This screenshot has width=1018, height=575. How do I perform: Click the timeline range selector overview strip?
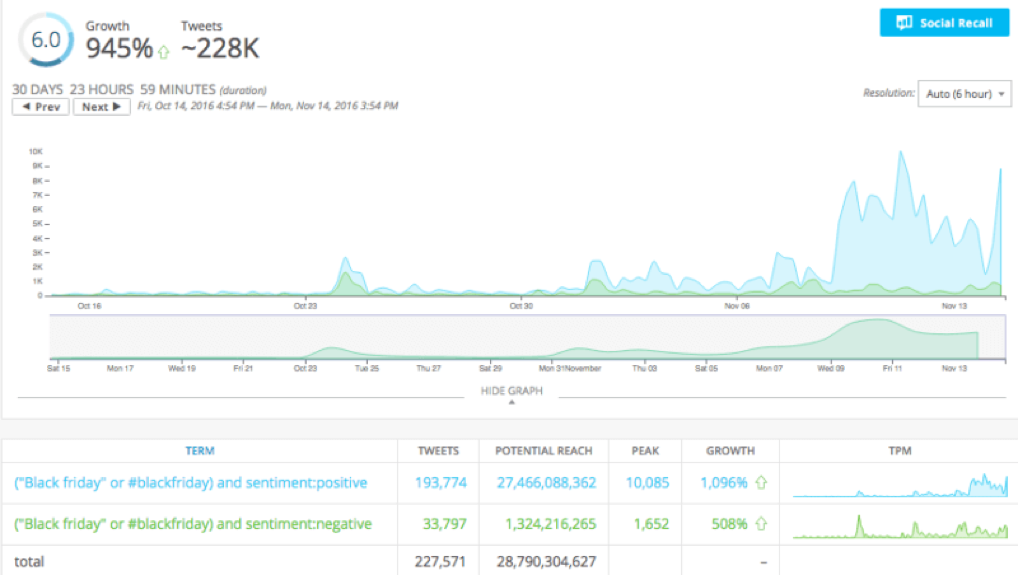tap(527, 337)
